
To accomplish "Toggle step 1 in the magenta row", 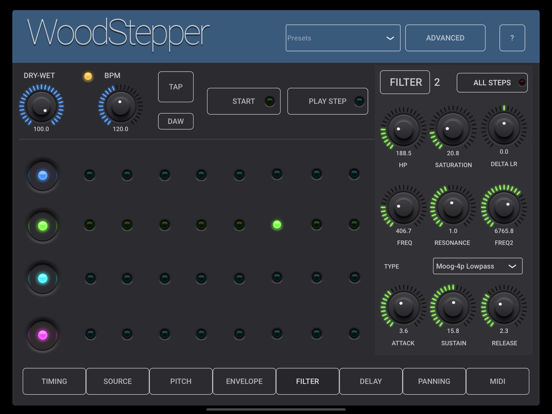I will tap(90, 334).
